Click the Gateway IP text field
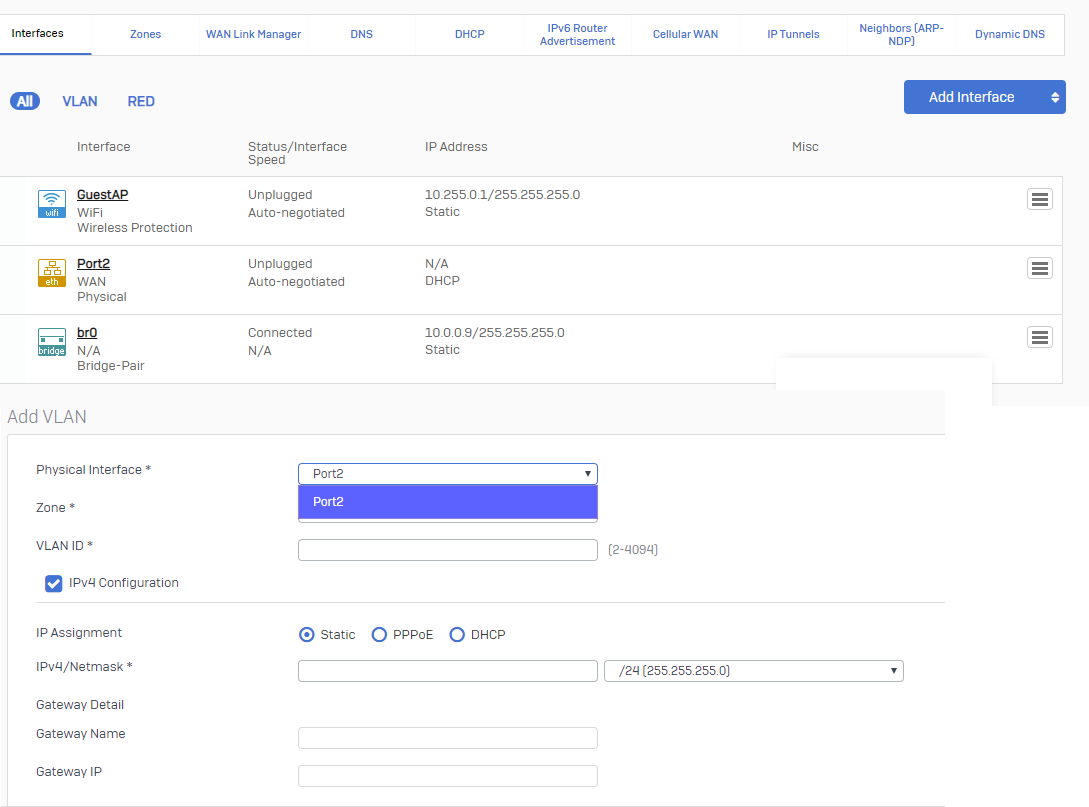This screenshot has width=1089, height=807. (x=447, y=776)
